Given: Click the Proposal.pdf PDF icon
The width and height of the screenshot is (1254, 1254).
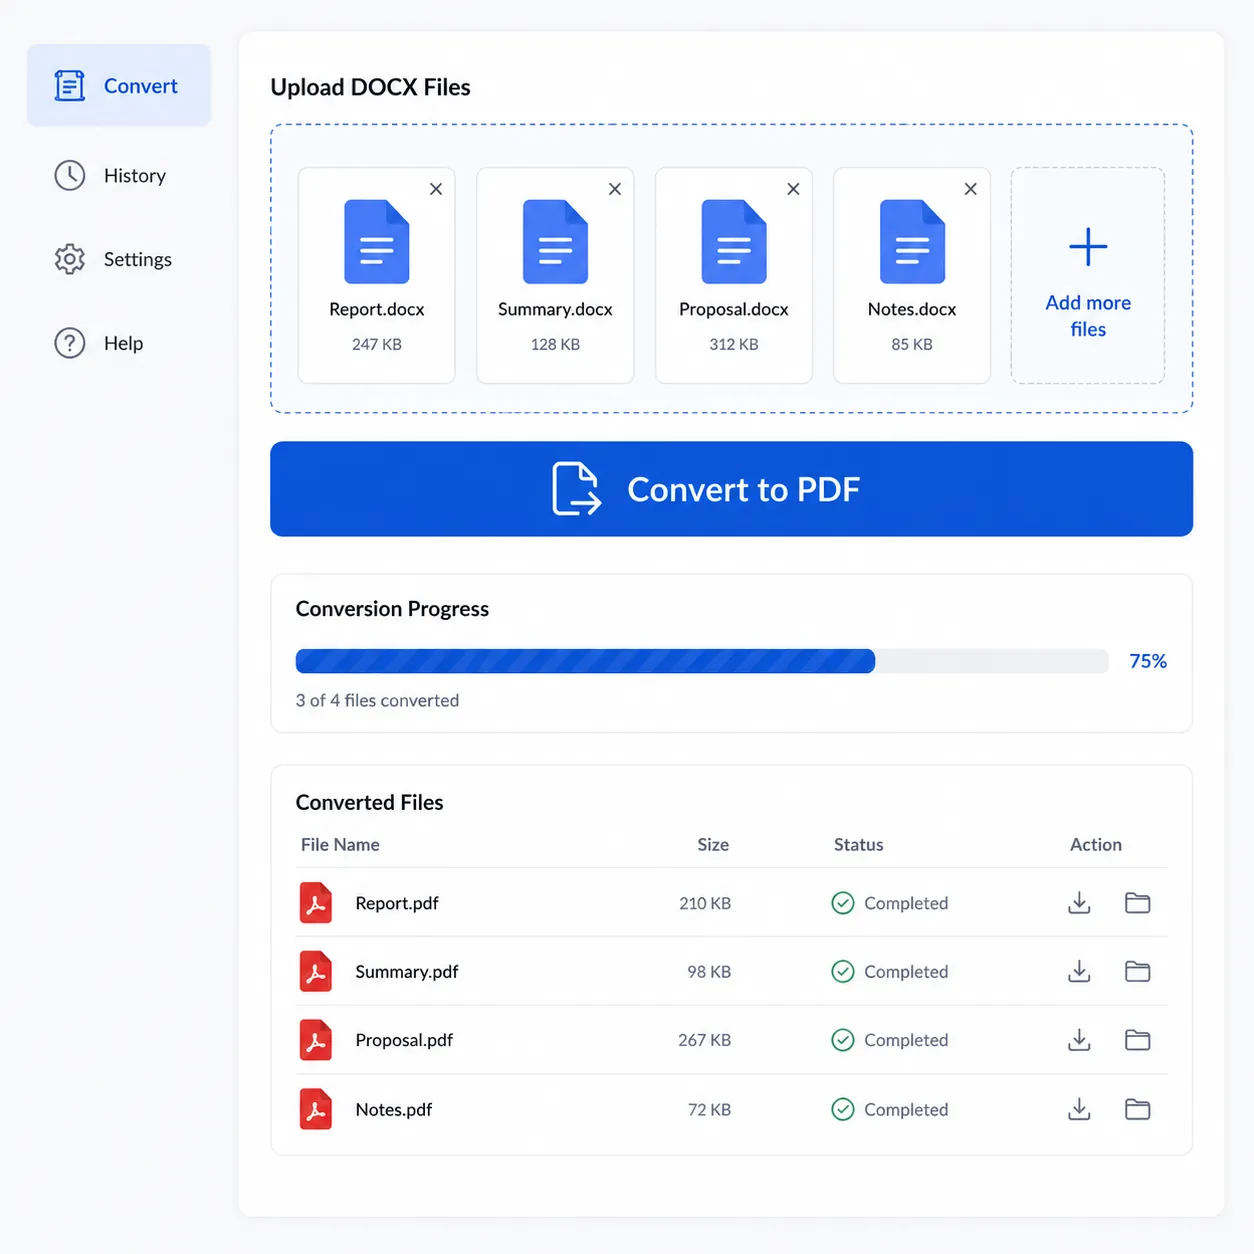Looking at the screenshot, I should click(316, 1040).
